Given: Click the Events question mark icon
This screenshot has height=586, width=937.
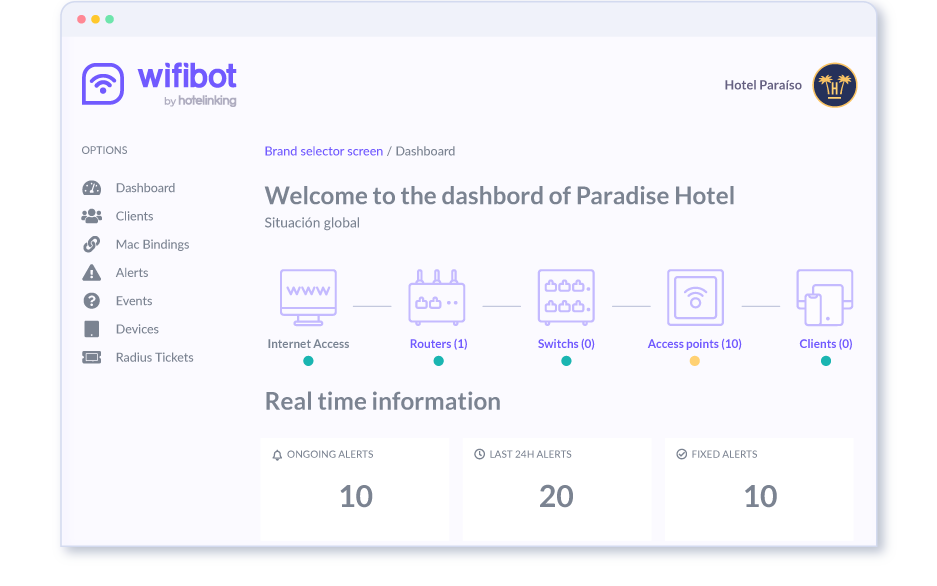Looking at the screenshot, I should (x=91, y=300).
